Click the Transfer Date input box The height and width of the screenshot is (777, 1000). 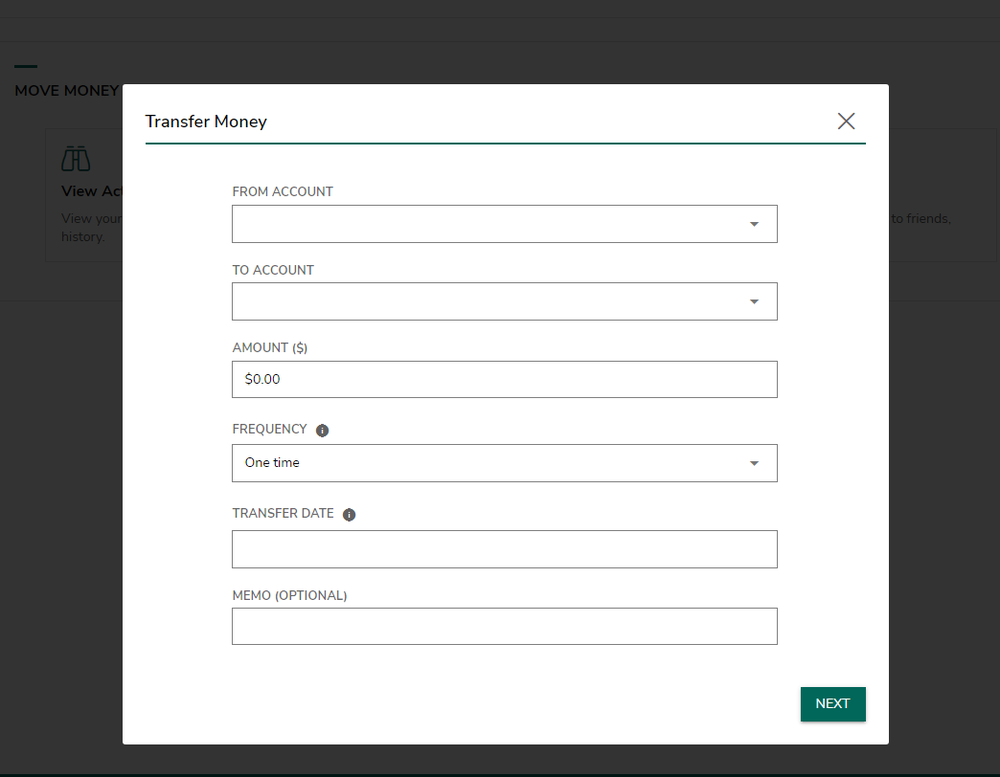(x=505, y=549)
